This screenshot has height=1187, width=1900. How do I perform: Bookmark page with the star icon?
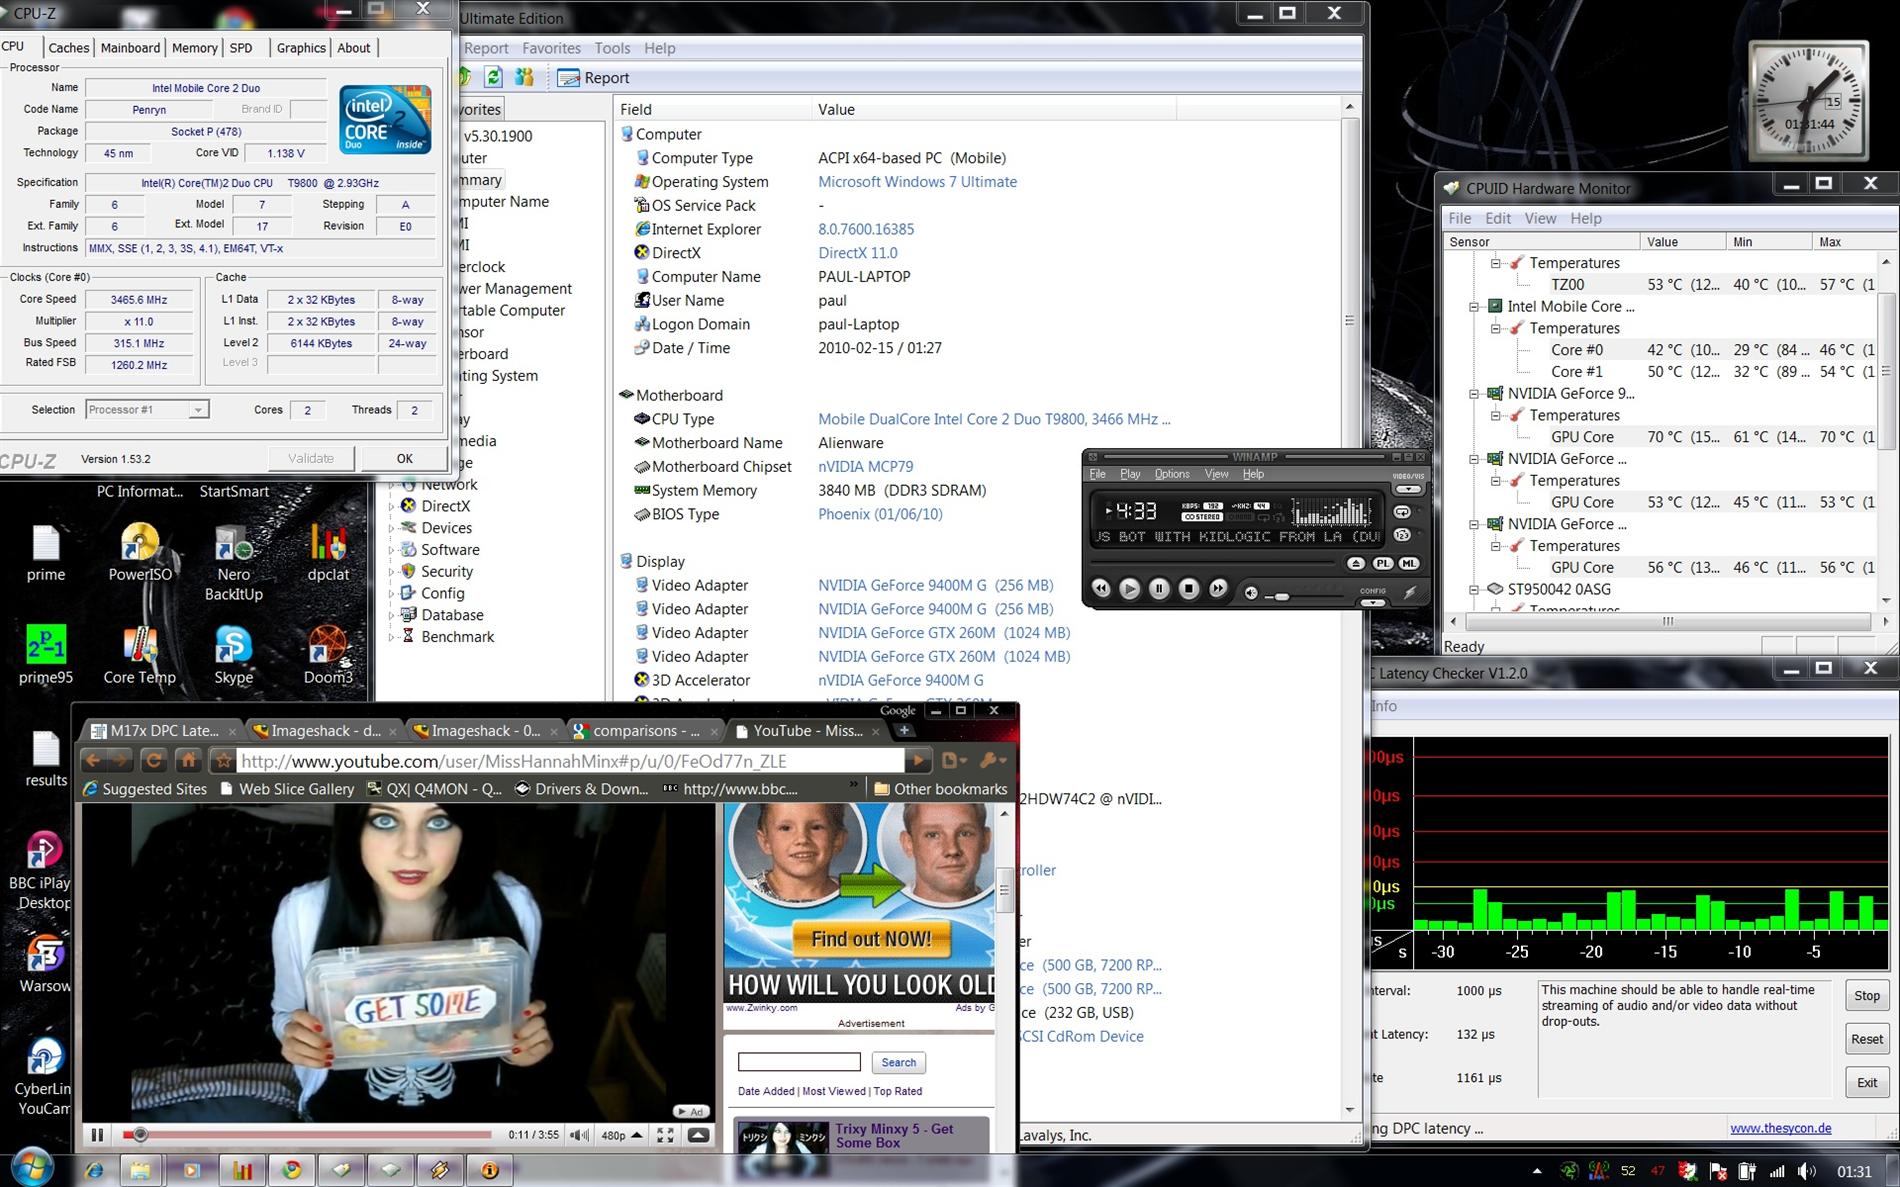(223, 761)
